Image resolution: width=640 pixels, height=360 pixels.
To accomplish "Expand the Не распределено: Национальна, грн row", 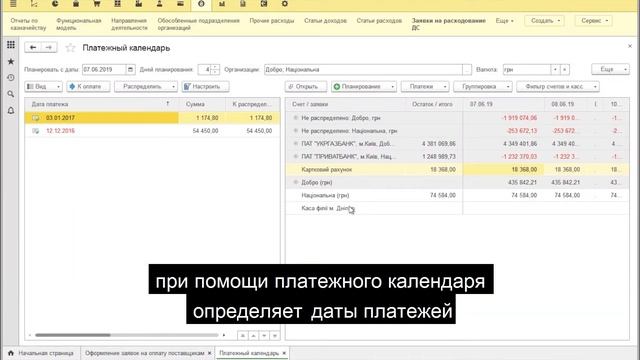I will coord(296,131).
